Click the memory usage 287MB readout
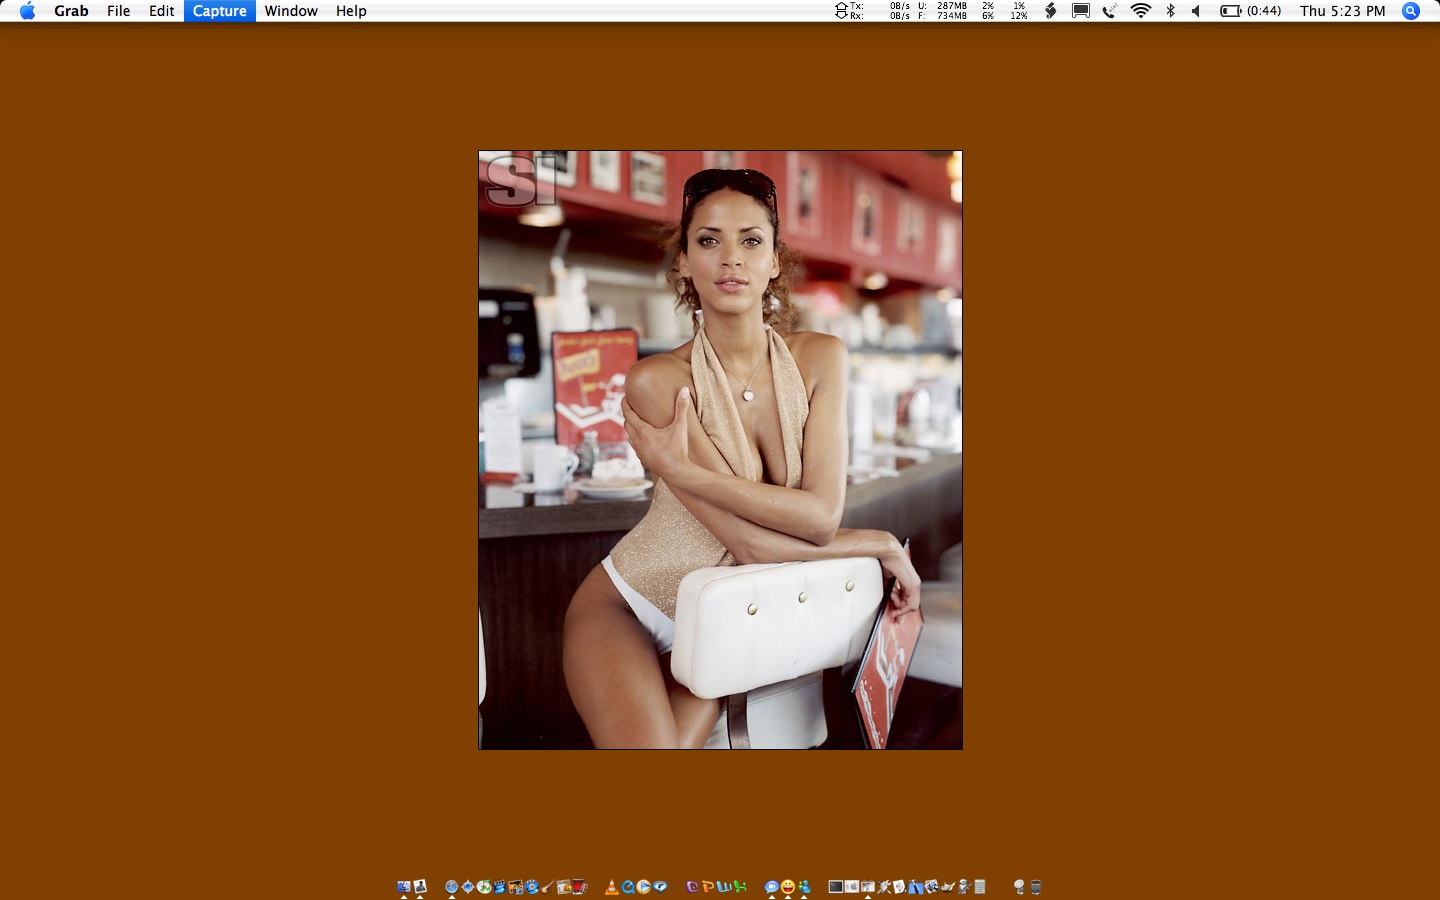This screenshot has width=1440, height=900. pyautogui.click(x=943, y=11)
